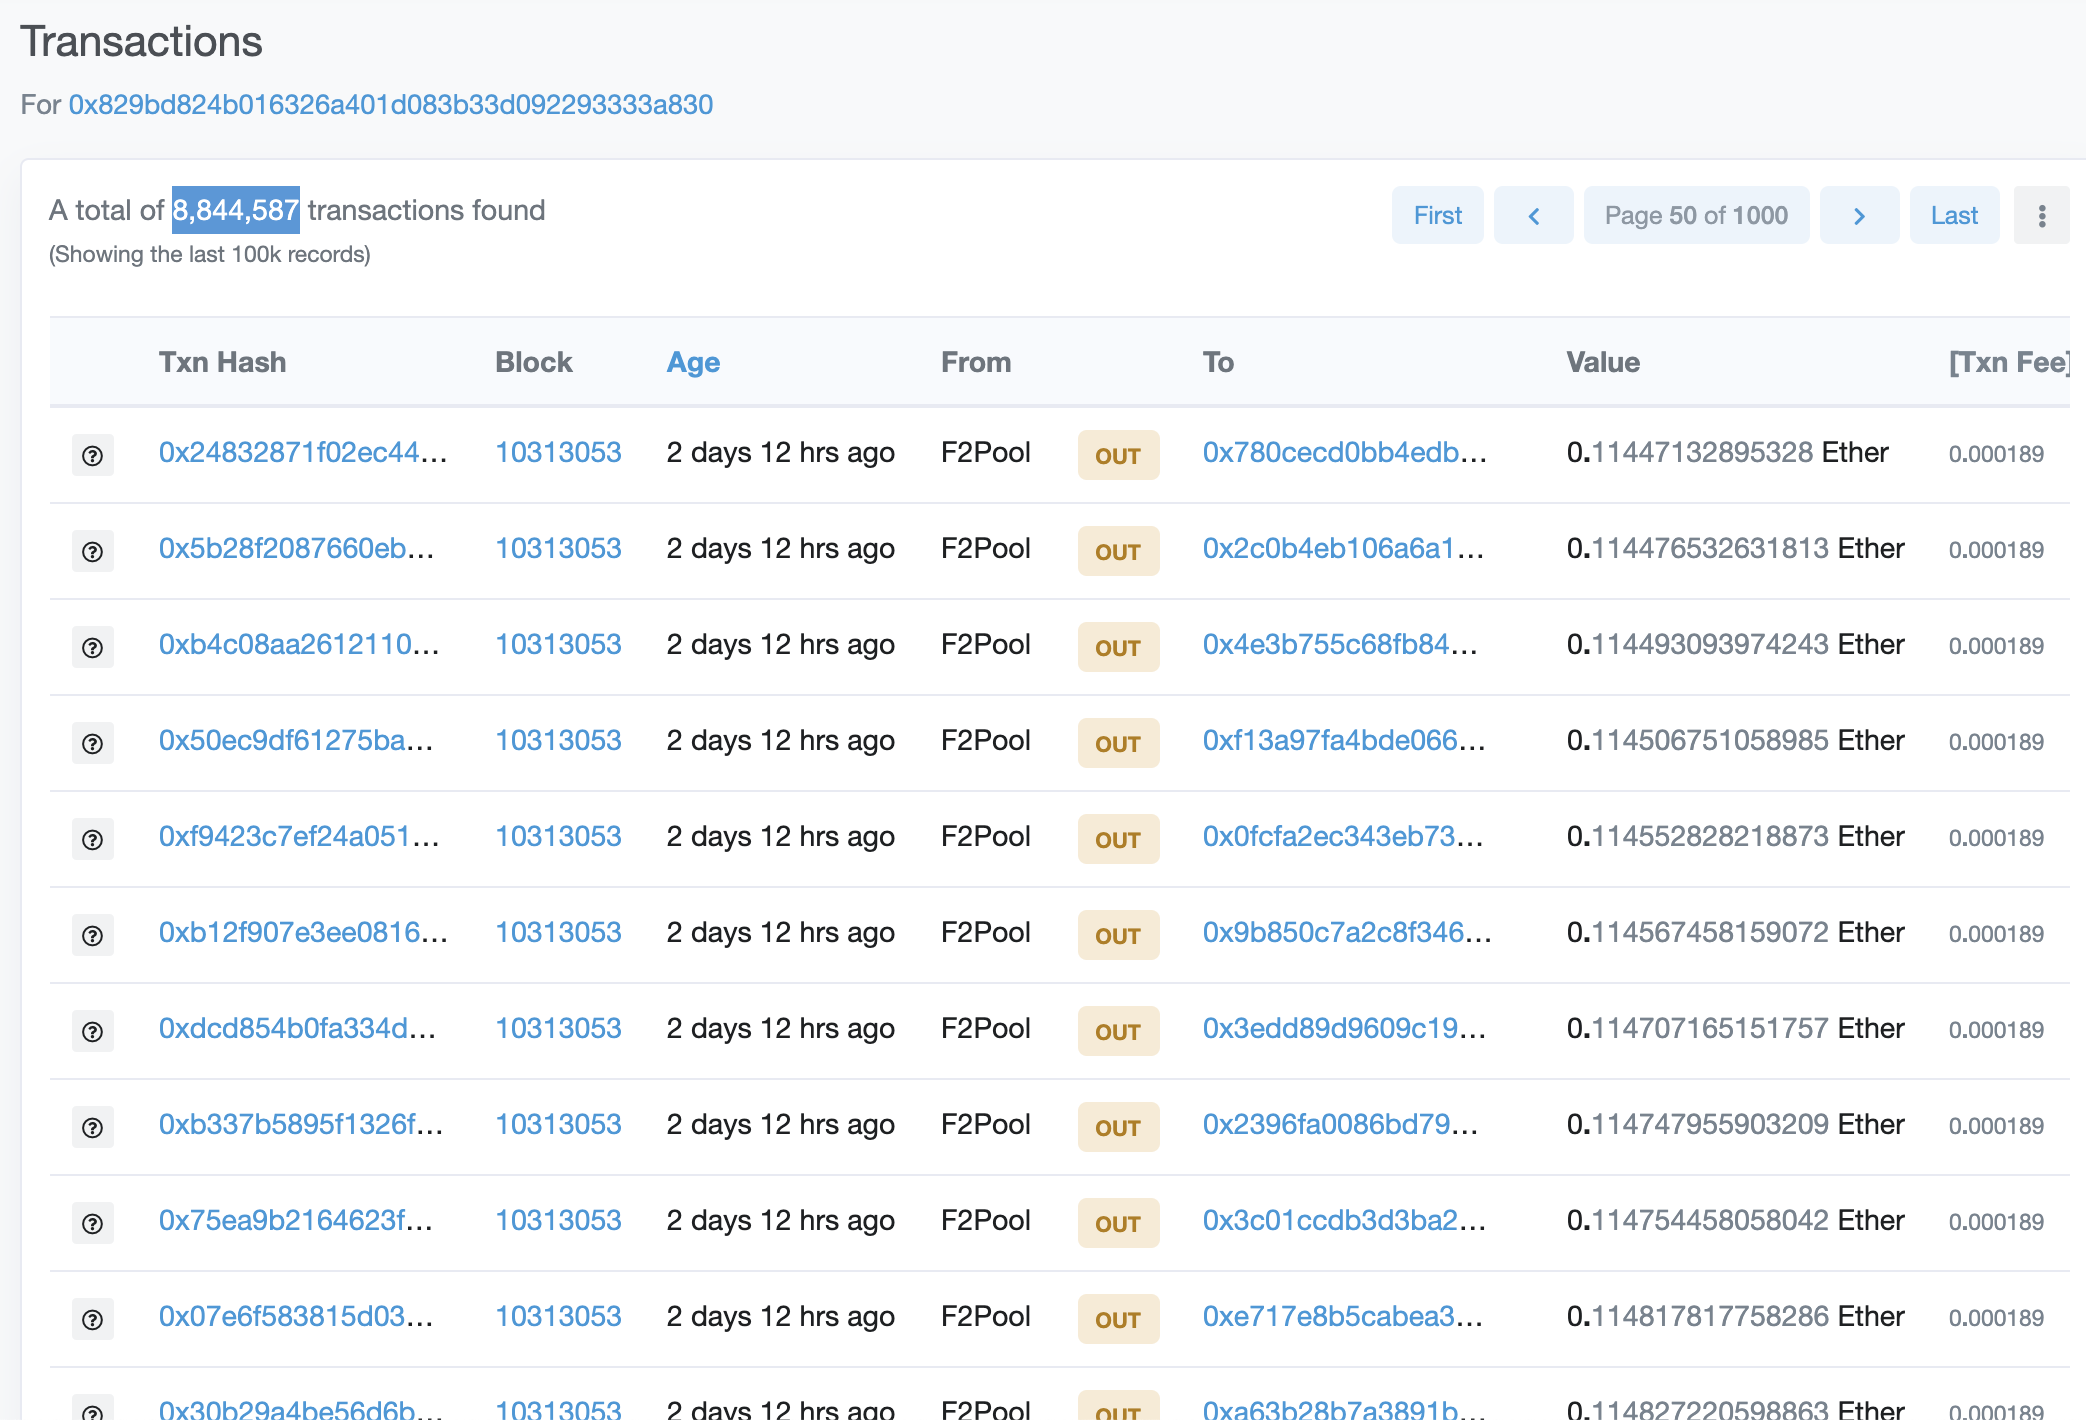Jump to Last page
This screenshot has width=2086, height=1420.
click(x=1954, y=215)
